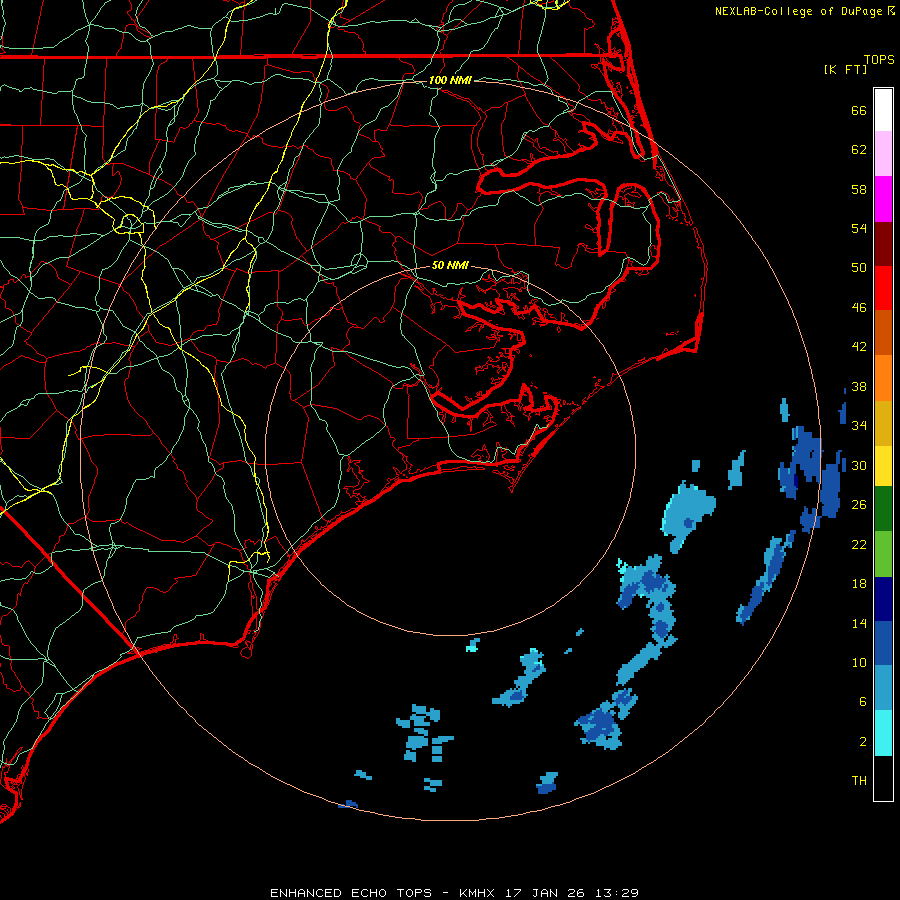Click the '50' legend value label
The width and height of the screenshot is (900, 900).
(x=859, y=268)
